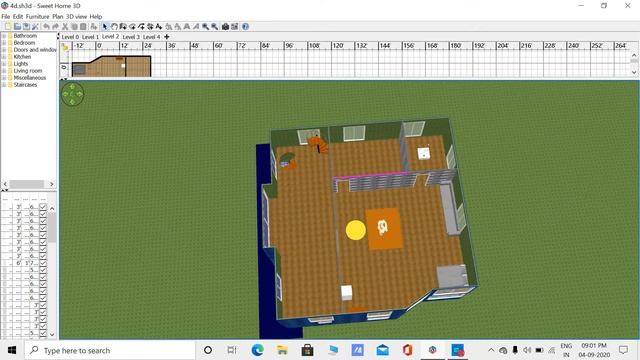Screen dimensions: 640x360
Task: Select the yellow round object in 3D view
Action: [x=356, y=230]
